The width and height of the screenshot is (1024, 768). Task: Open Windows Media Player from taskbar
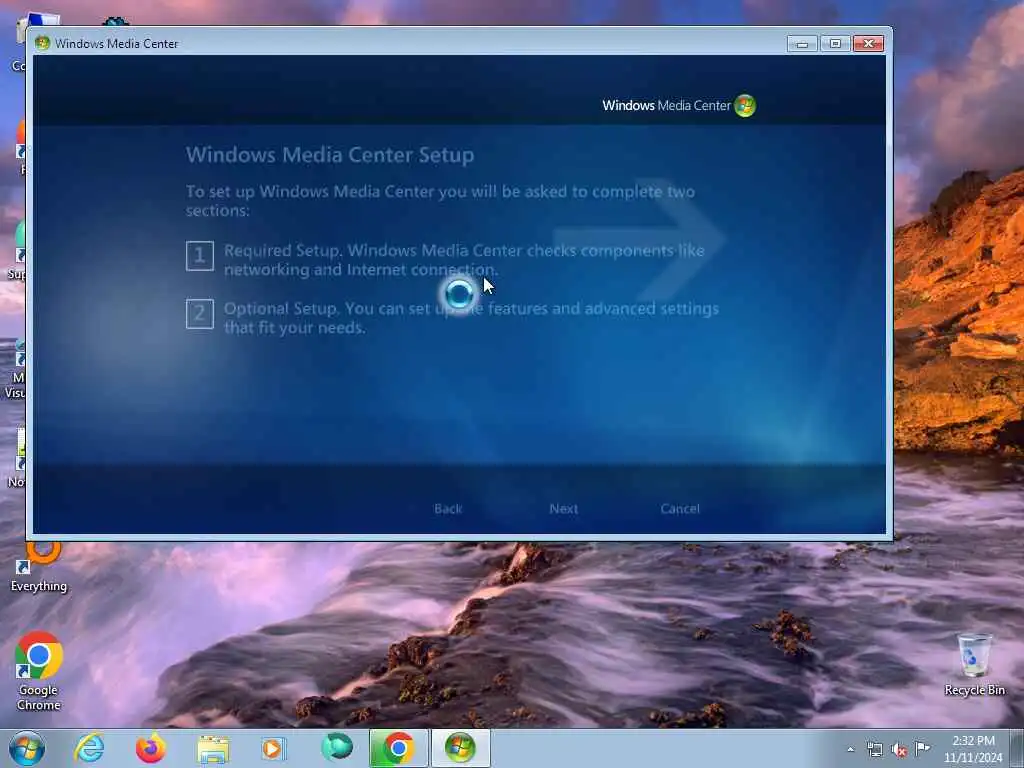click(x=273, y=748)
